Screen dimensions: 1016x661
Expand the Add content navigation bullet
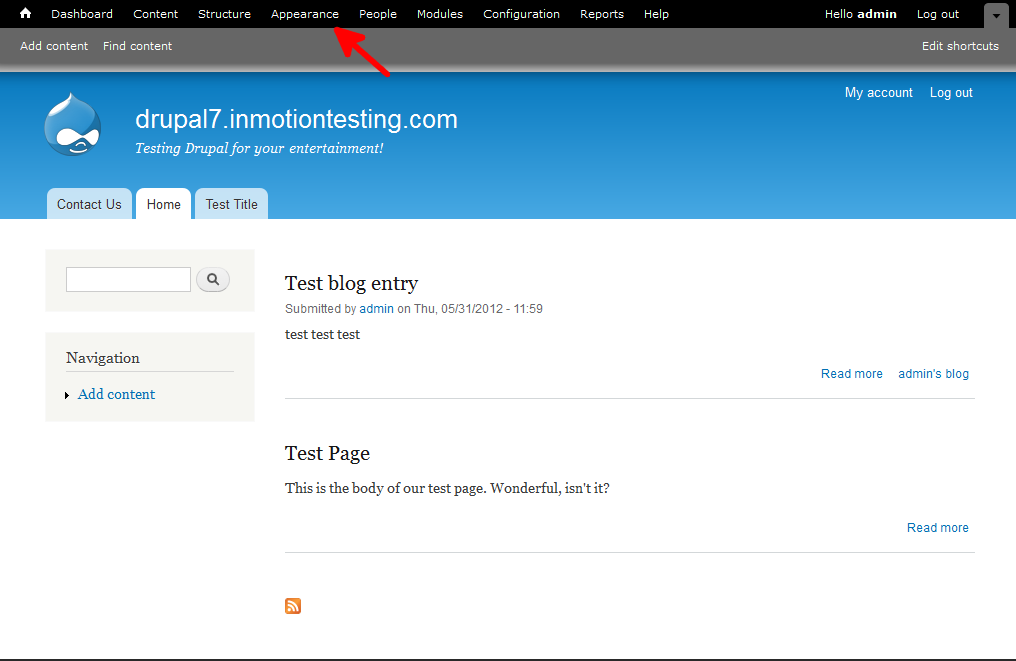(x=67, y=395)
